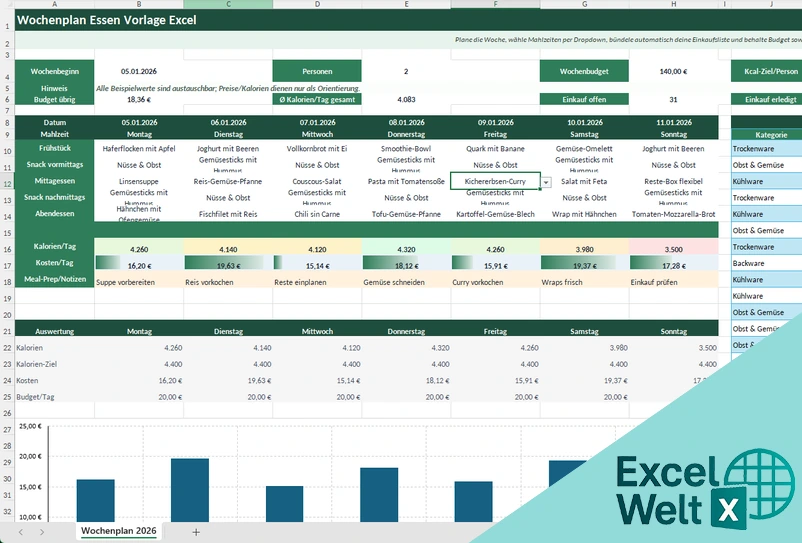Select the Backware category cell
This screenshot has width=802, height=543.
pyautogui.click(x=767, y=263)
